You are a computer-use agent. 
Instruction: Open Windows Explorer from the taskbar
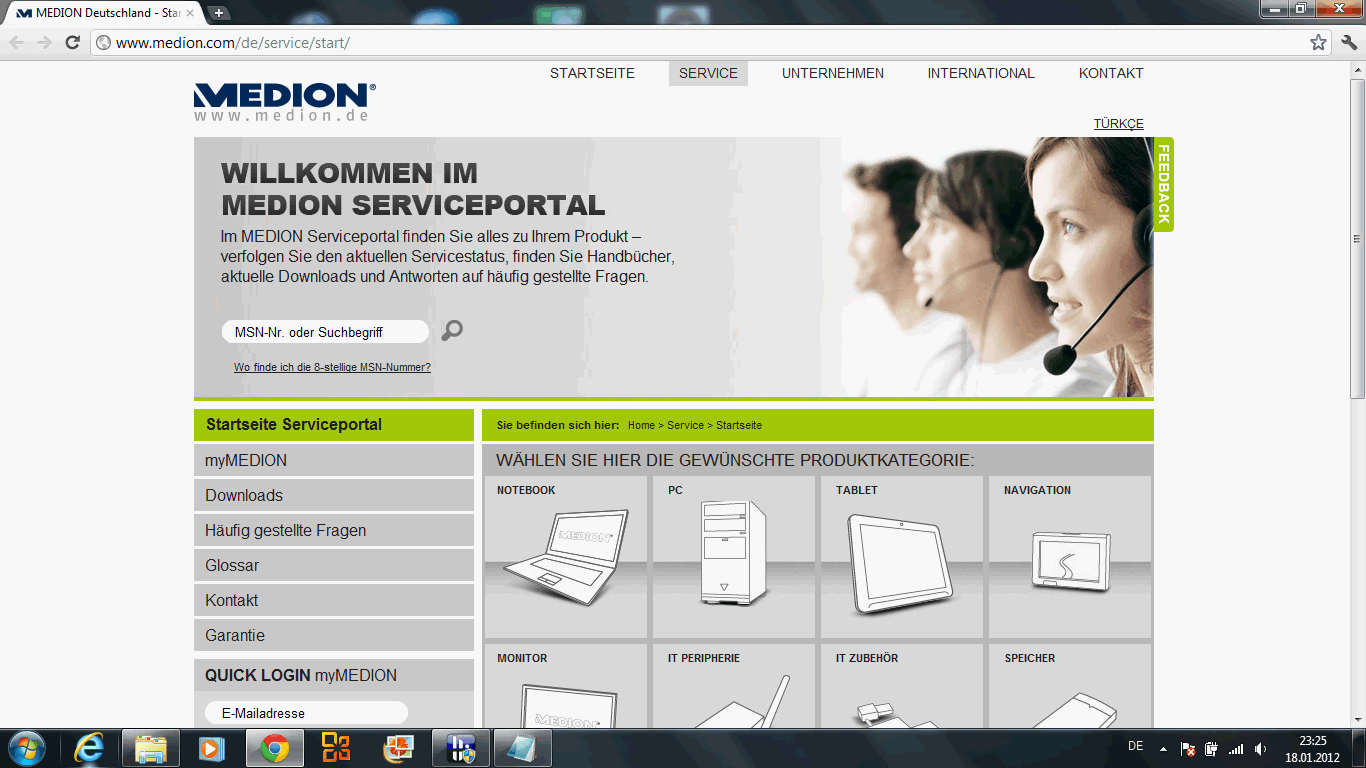151,748
